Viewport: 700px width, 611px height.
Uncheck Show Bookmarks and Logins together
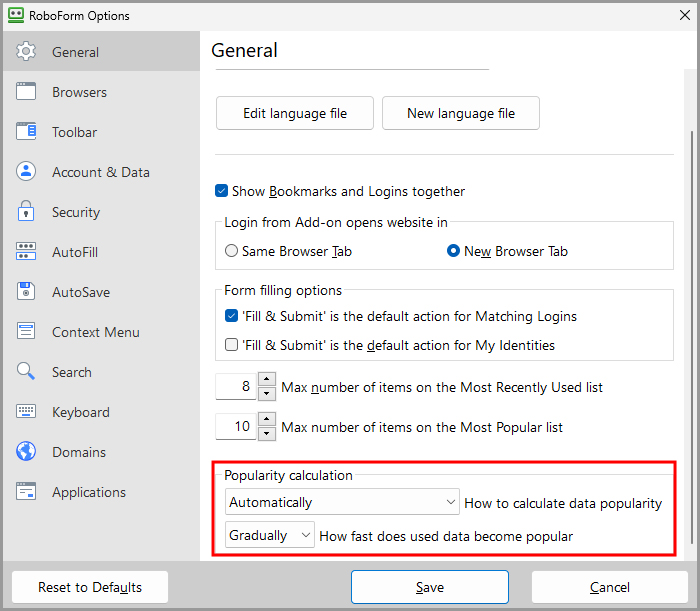pyautogui.click(x=221, y=191)
